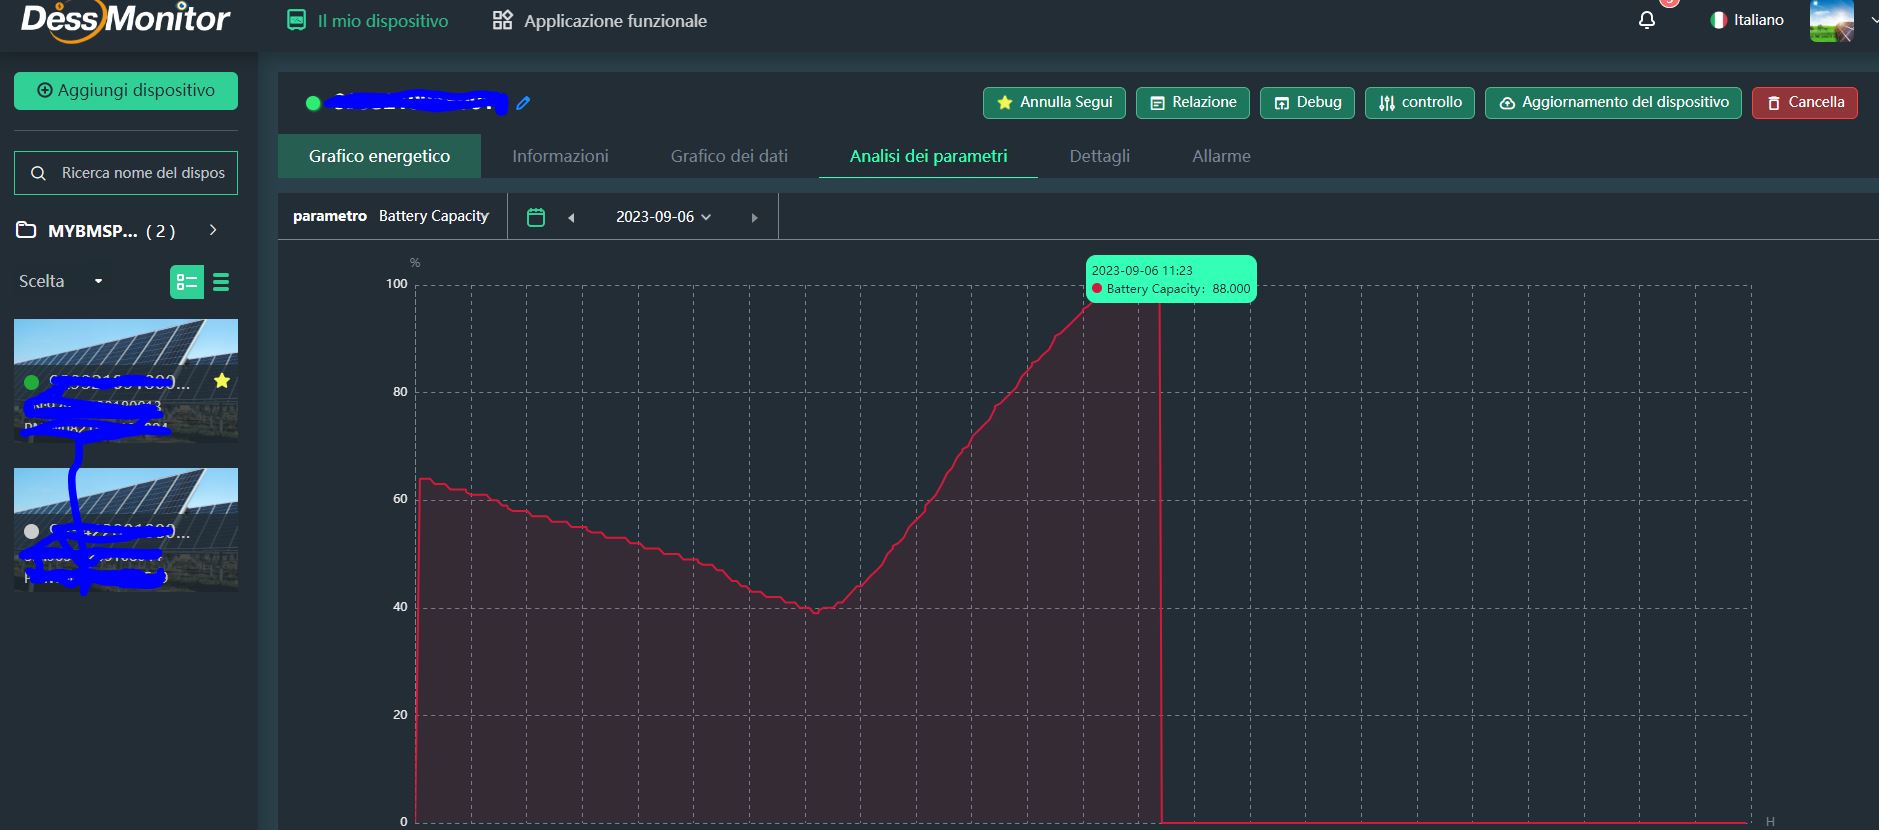Image resolution: width=1879 pixels, height=830 pixels.
Task: Go to previous day arrow
Action: (571, 217)
